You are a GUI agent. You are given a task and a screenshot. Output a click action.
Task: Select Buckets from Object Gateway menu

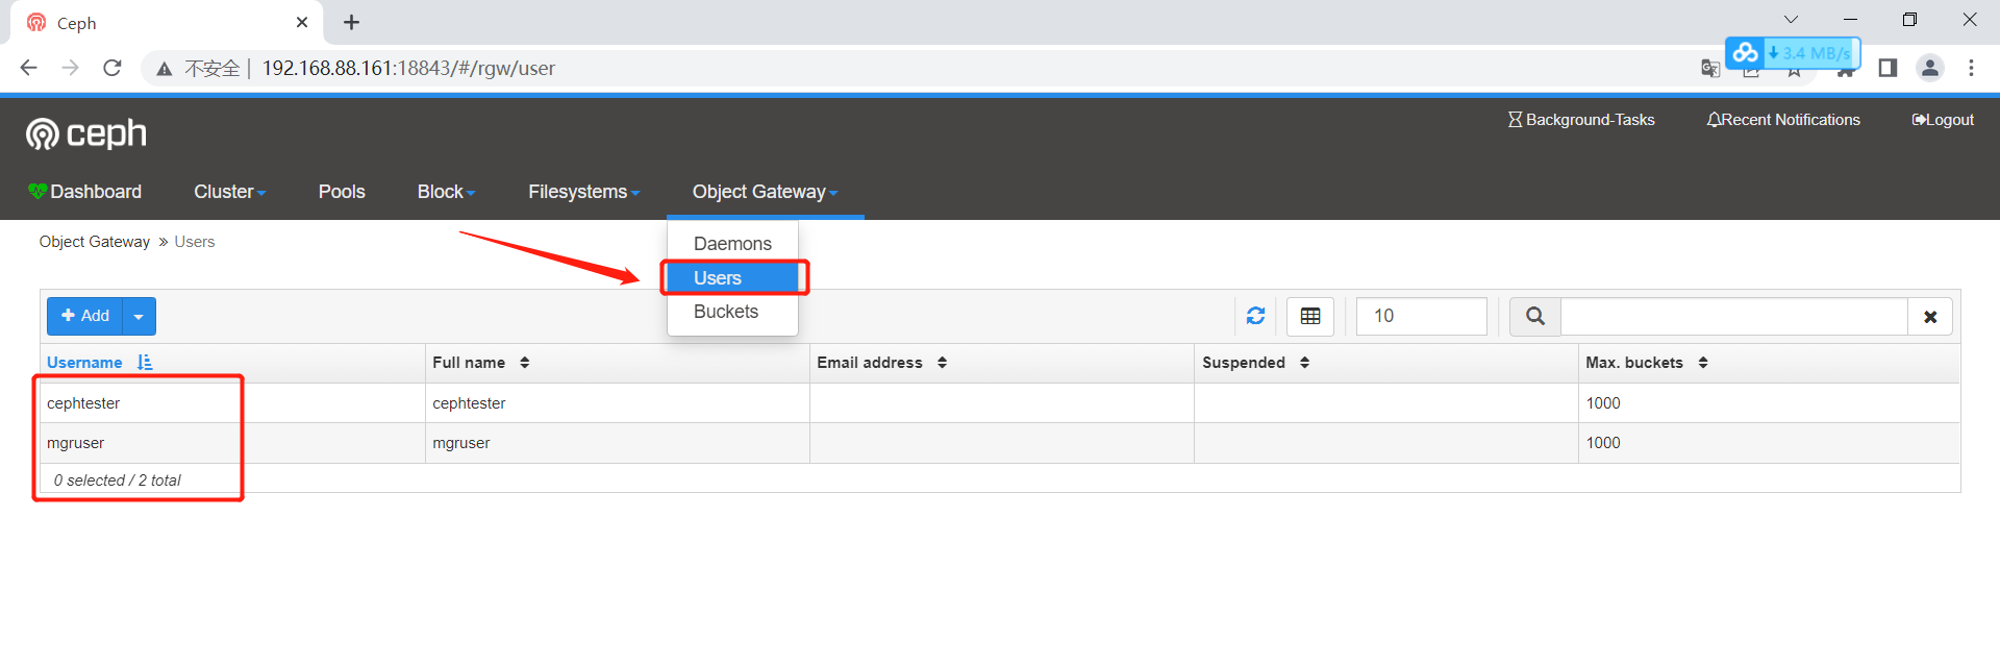pyautogui.click(x=726, y=312)
